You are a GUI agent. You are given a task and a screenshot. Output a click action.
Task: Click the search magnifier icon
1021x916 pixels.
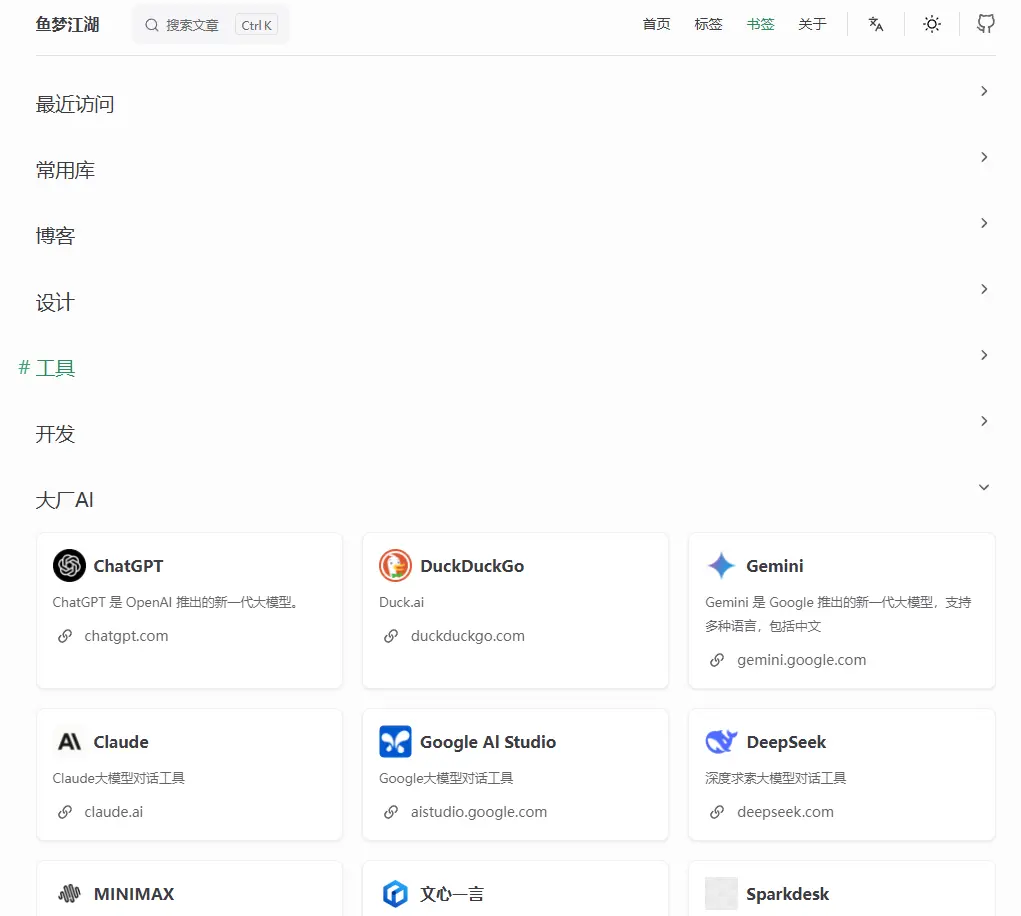(x=152, y=25)
